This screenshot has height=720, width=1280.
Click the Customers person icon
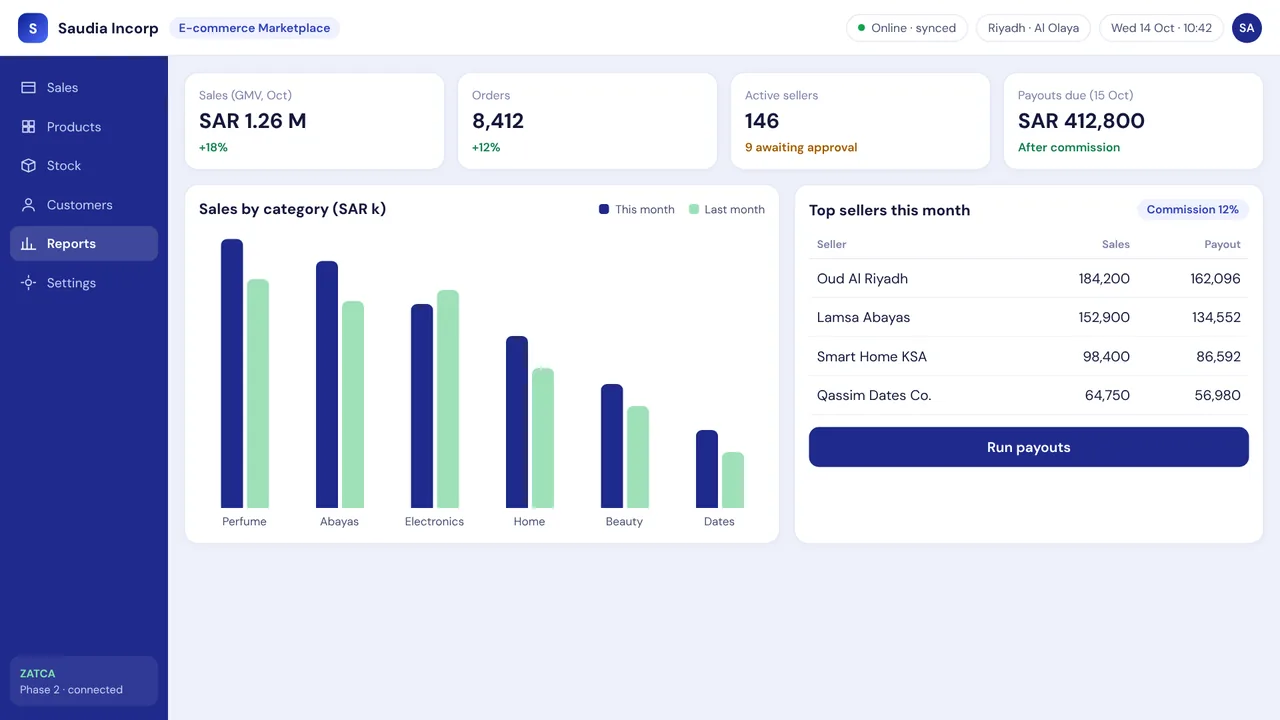(28, 205)
